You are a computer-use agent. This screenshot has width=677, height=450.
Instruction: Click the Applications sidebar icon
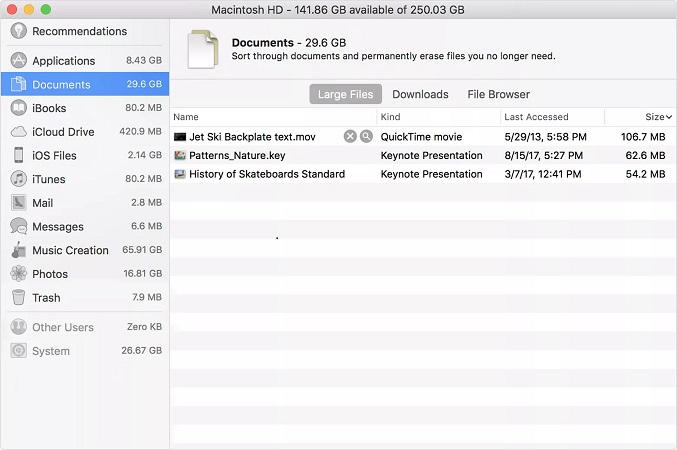coord(19,60)
